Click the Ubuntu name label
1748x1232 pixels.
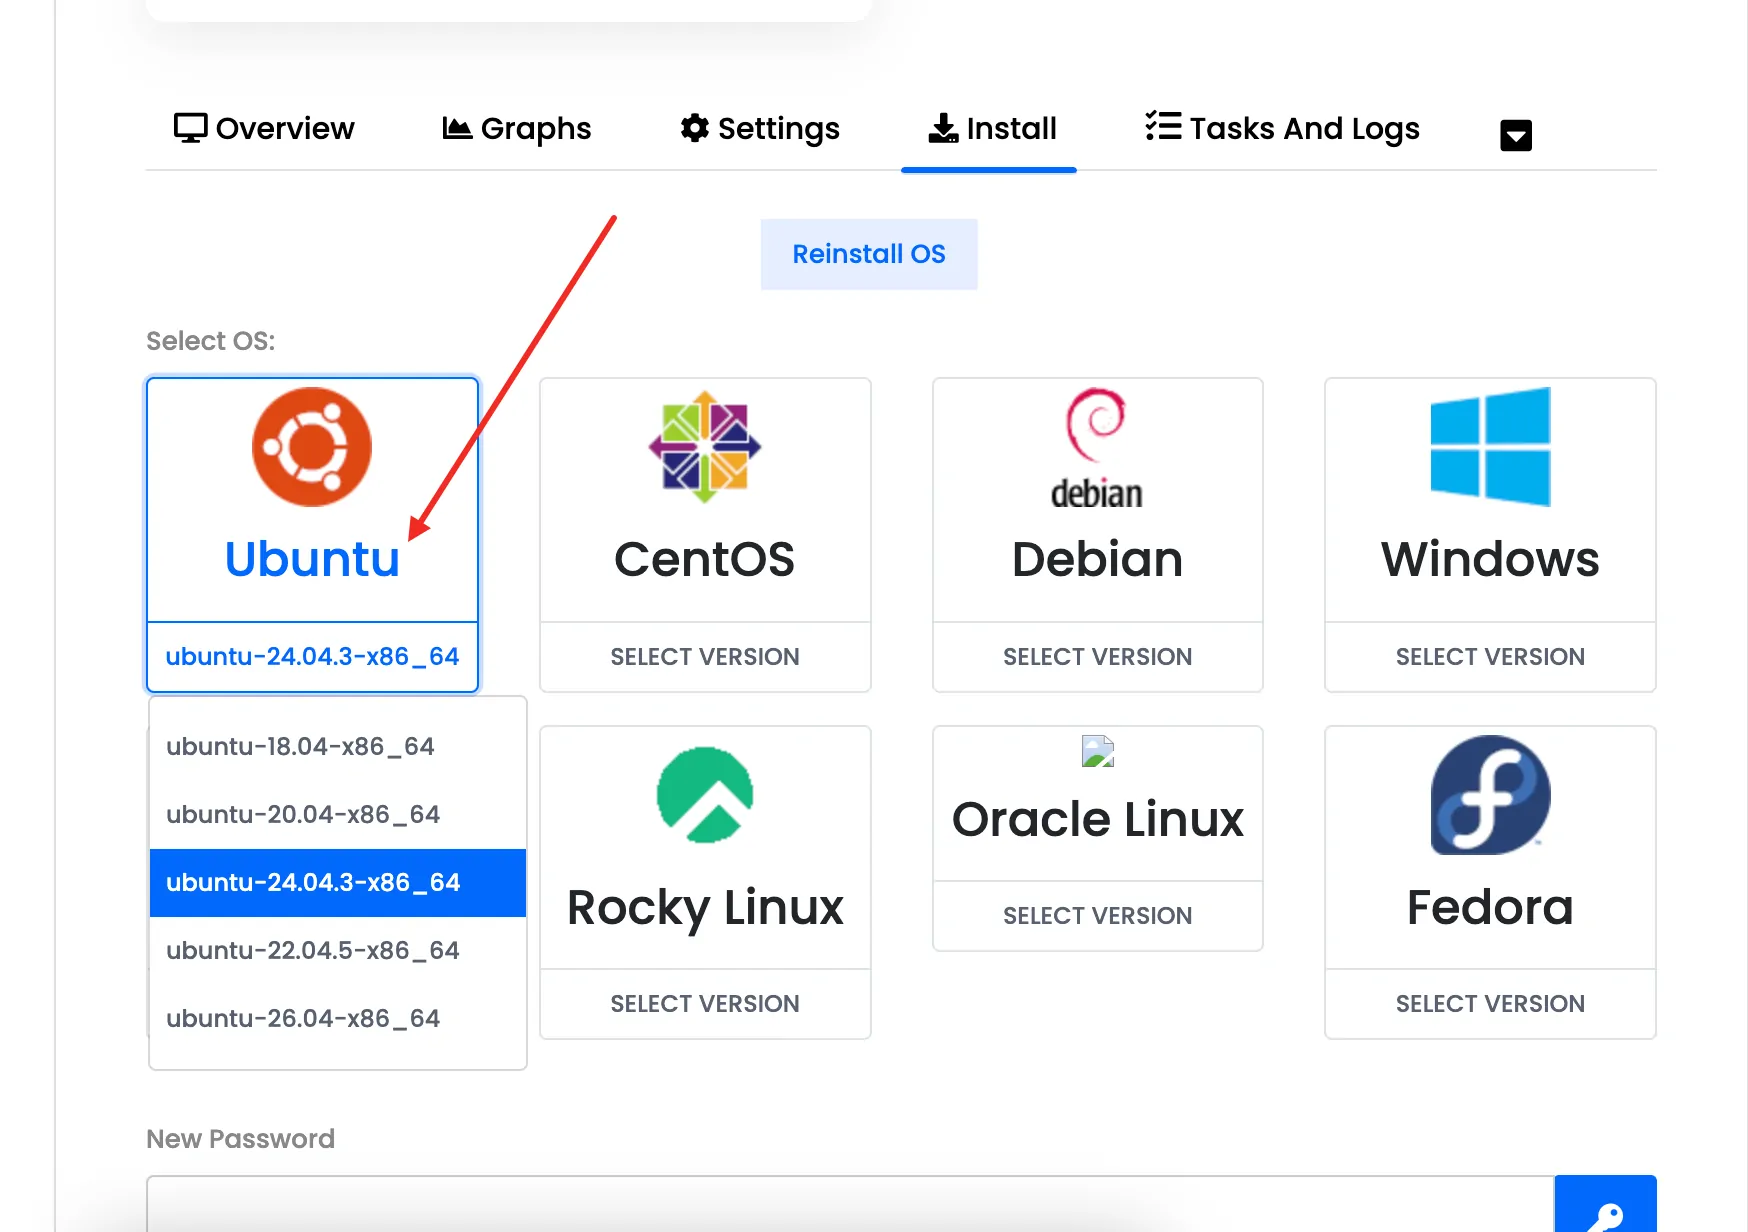(312, 559)
